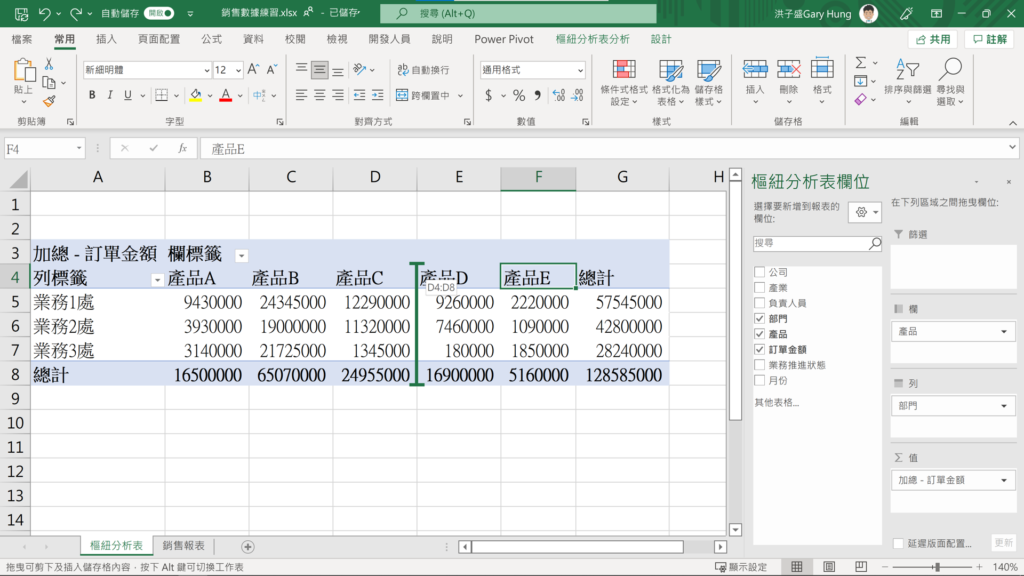Click the Undo icon in the title bar
1024x576 pixels.
(x=44, y=13)
